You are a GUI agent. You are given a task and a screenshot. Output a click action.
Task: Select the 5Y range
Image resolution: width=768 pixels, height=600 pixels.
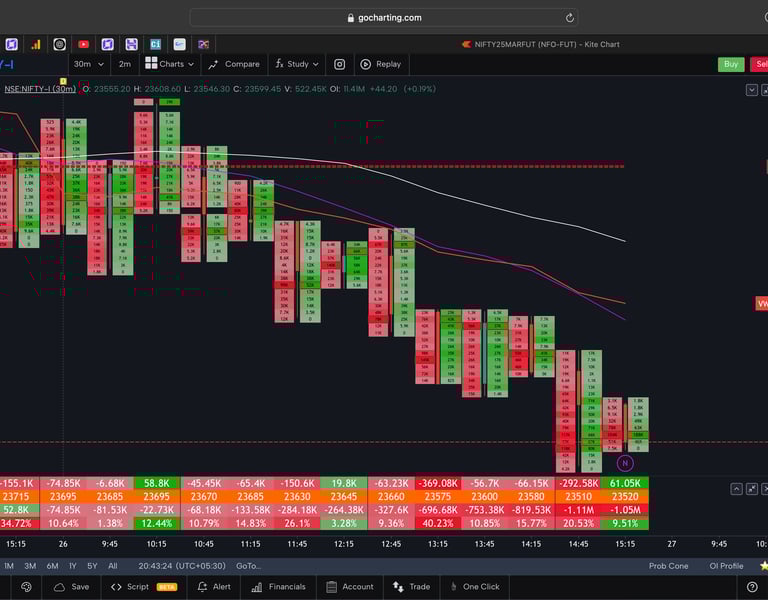click(92, 566)
